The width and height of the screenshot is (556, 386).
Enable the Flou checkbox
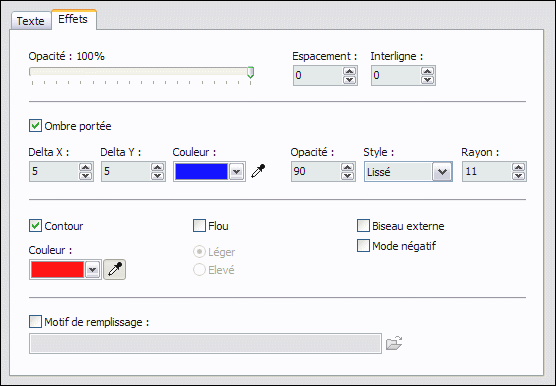(x=199, y=226)
